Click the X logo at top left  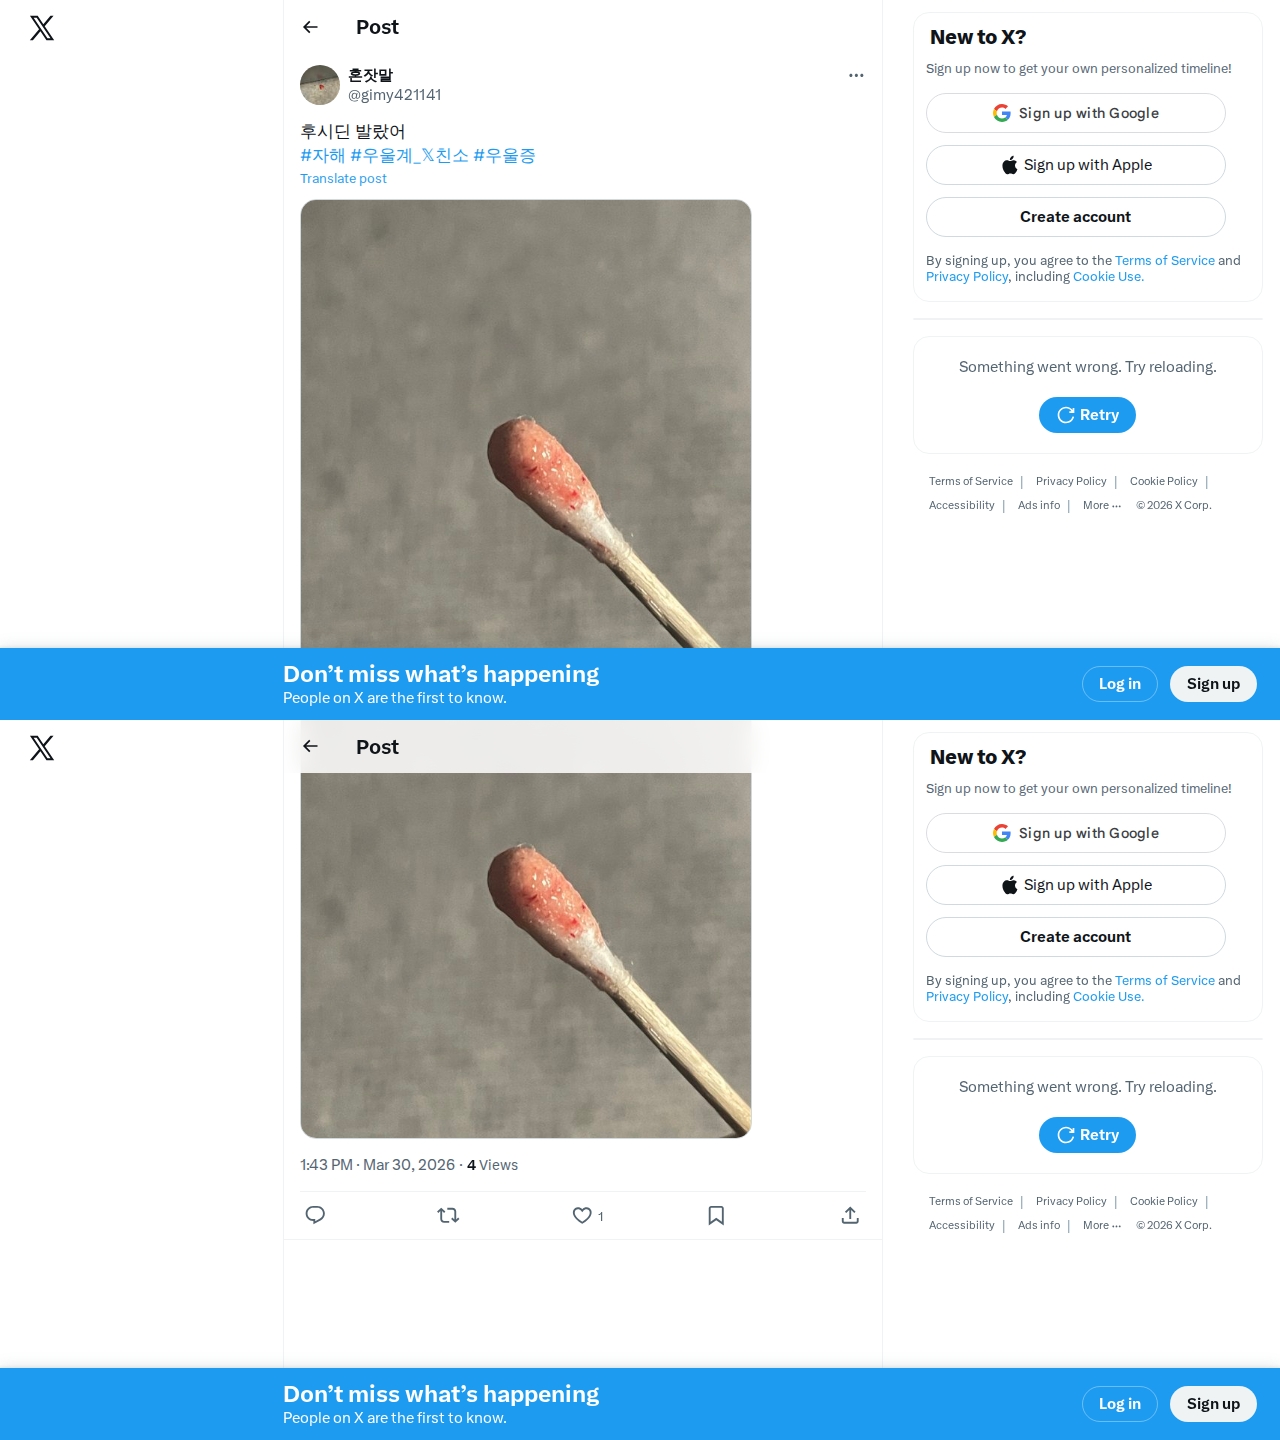click(x=42, y=28)
